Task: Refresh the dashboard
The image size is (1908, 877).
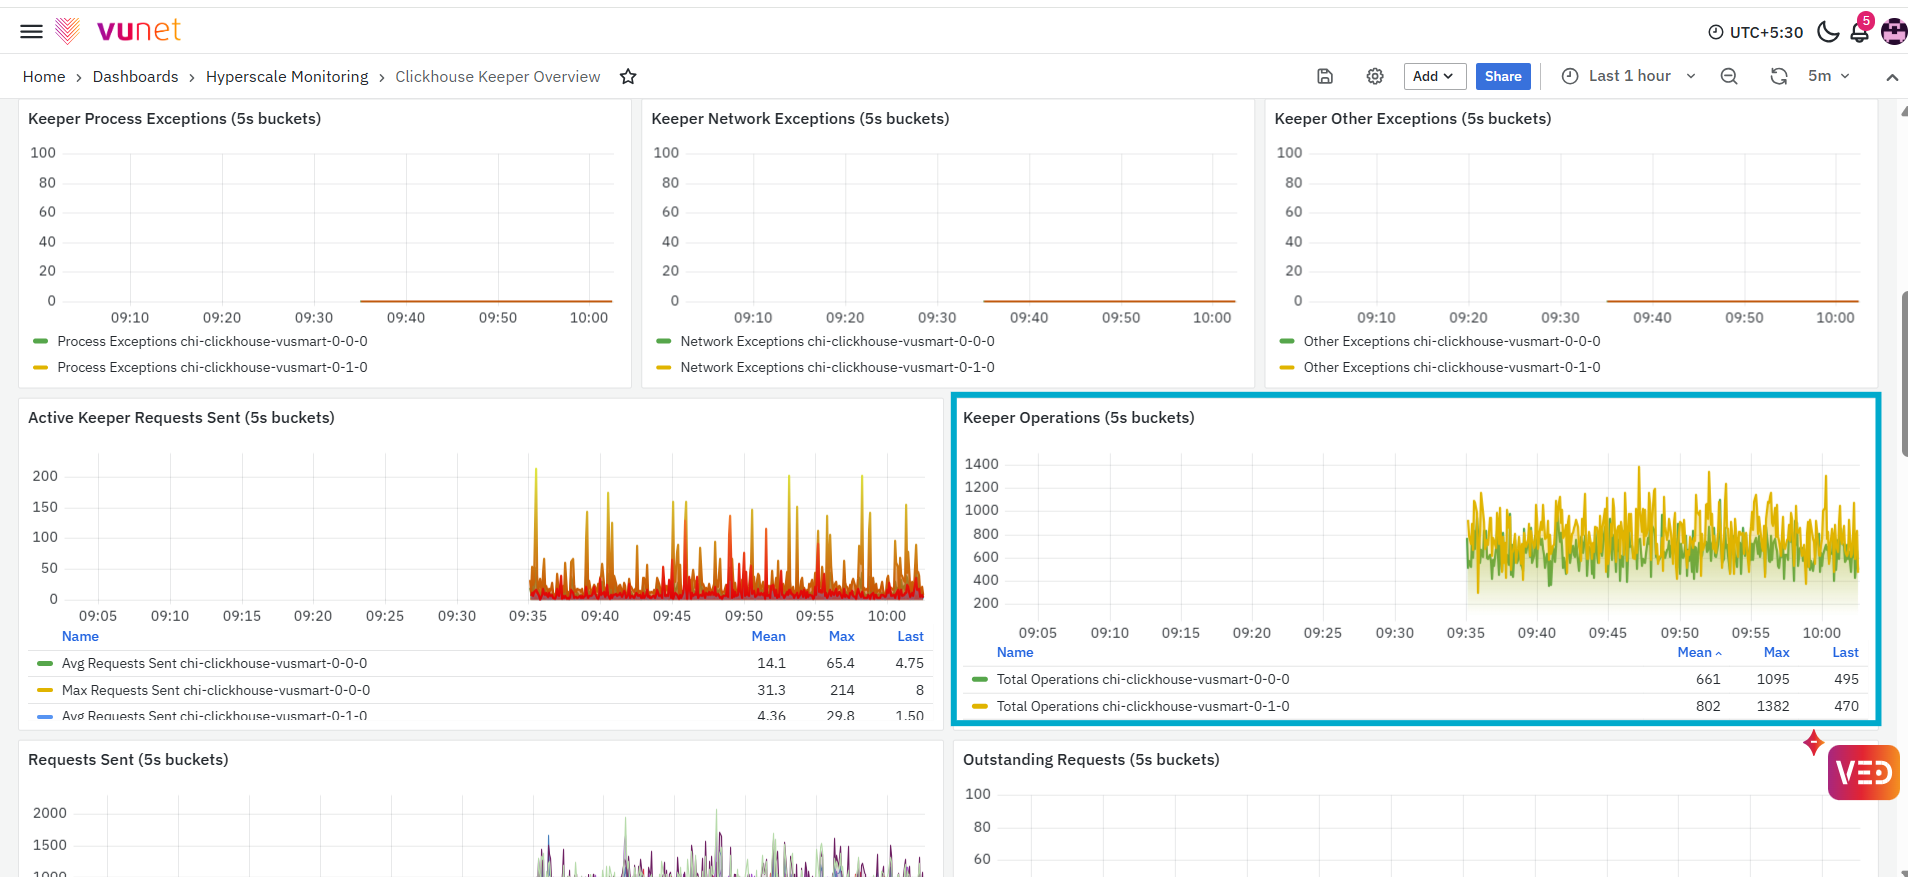Action: pyautogui.click(x=1778, y=77)
